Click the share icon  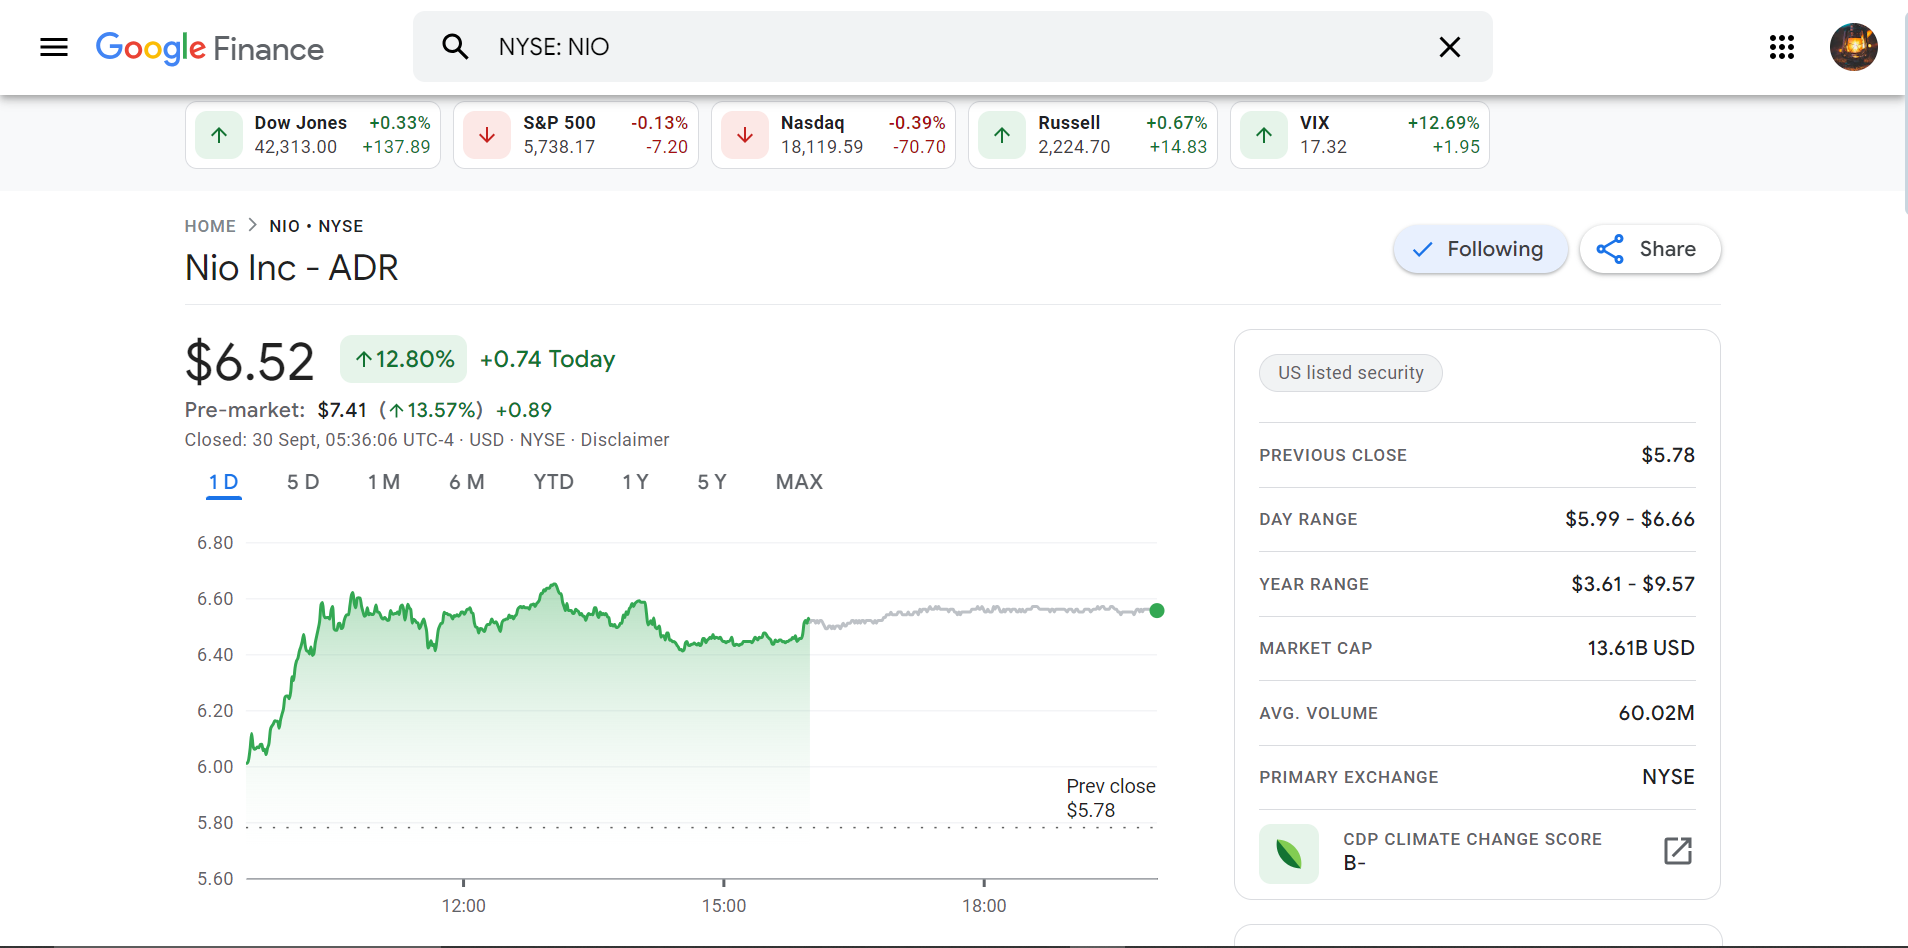(x=1610, y=249)
